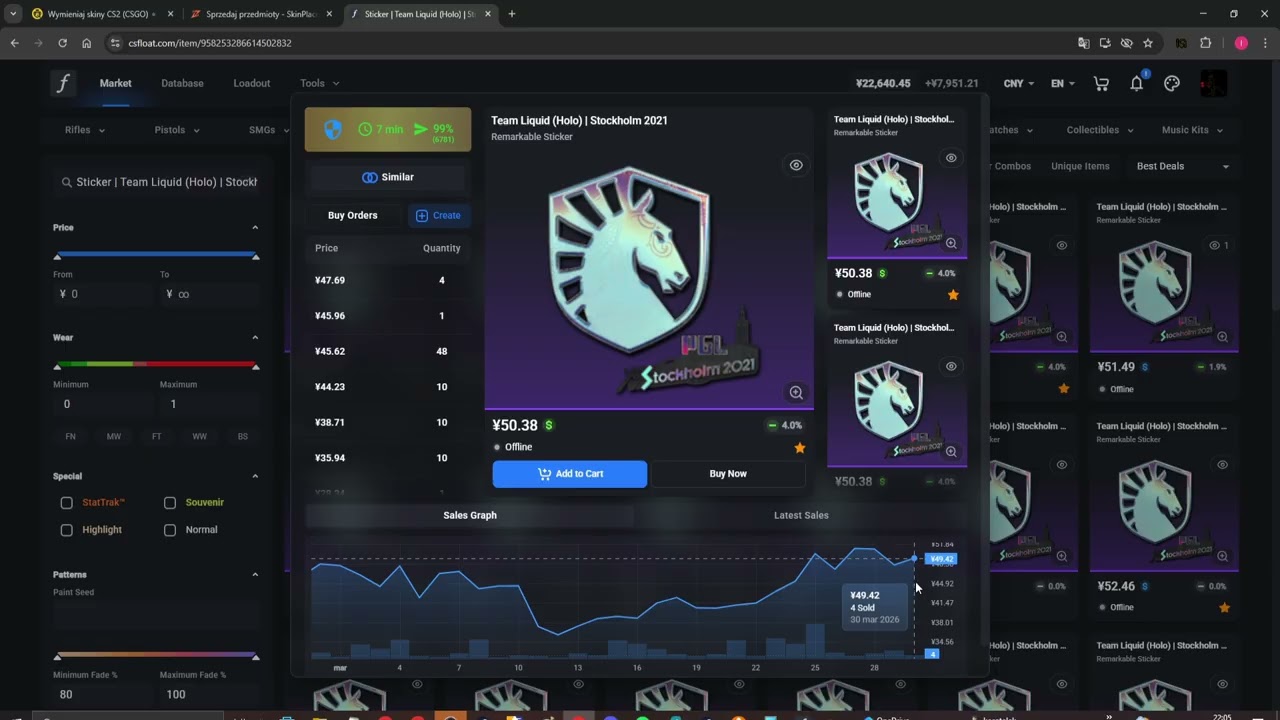Expand the Collectibles category dropdown
This screenshot has width=1280, height=720.
coord(1102,130)
